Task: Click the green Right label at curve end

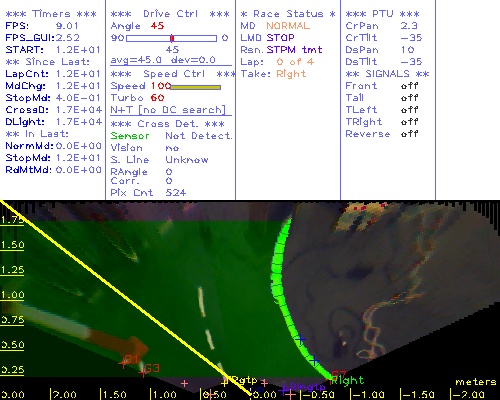Action: tap(347, 380)
